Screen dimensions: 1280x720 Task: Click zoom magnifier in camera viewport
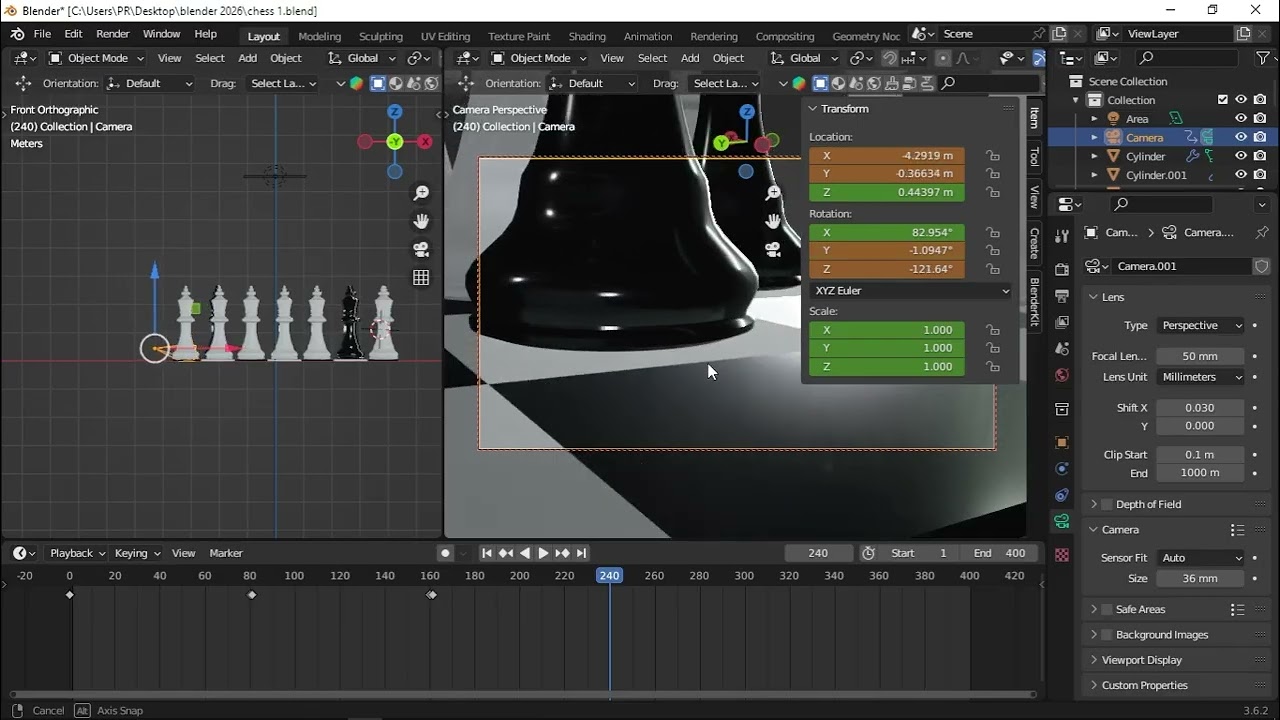pos(773,193)
